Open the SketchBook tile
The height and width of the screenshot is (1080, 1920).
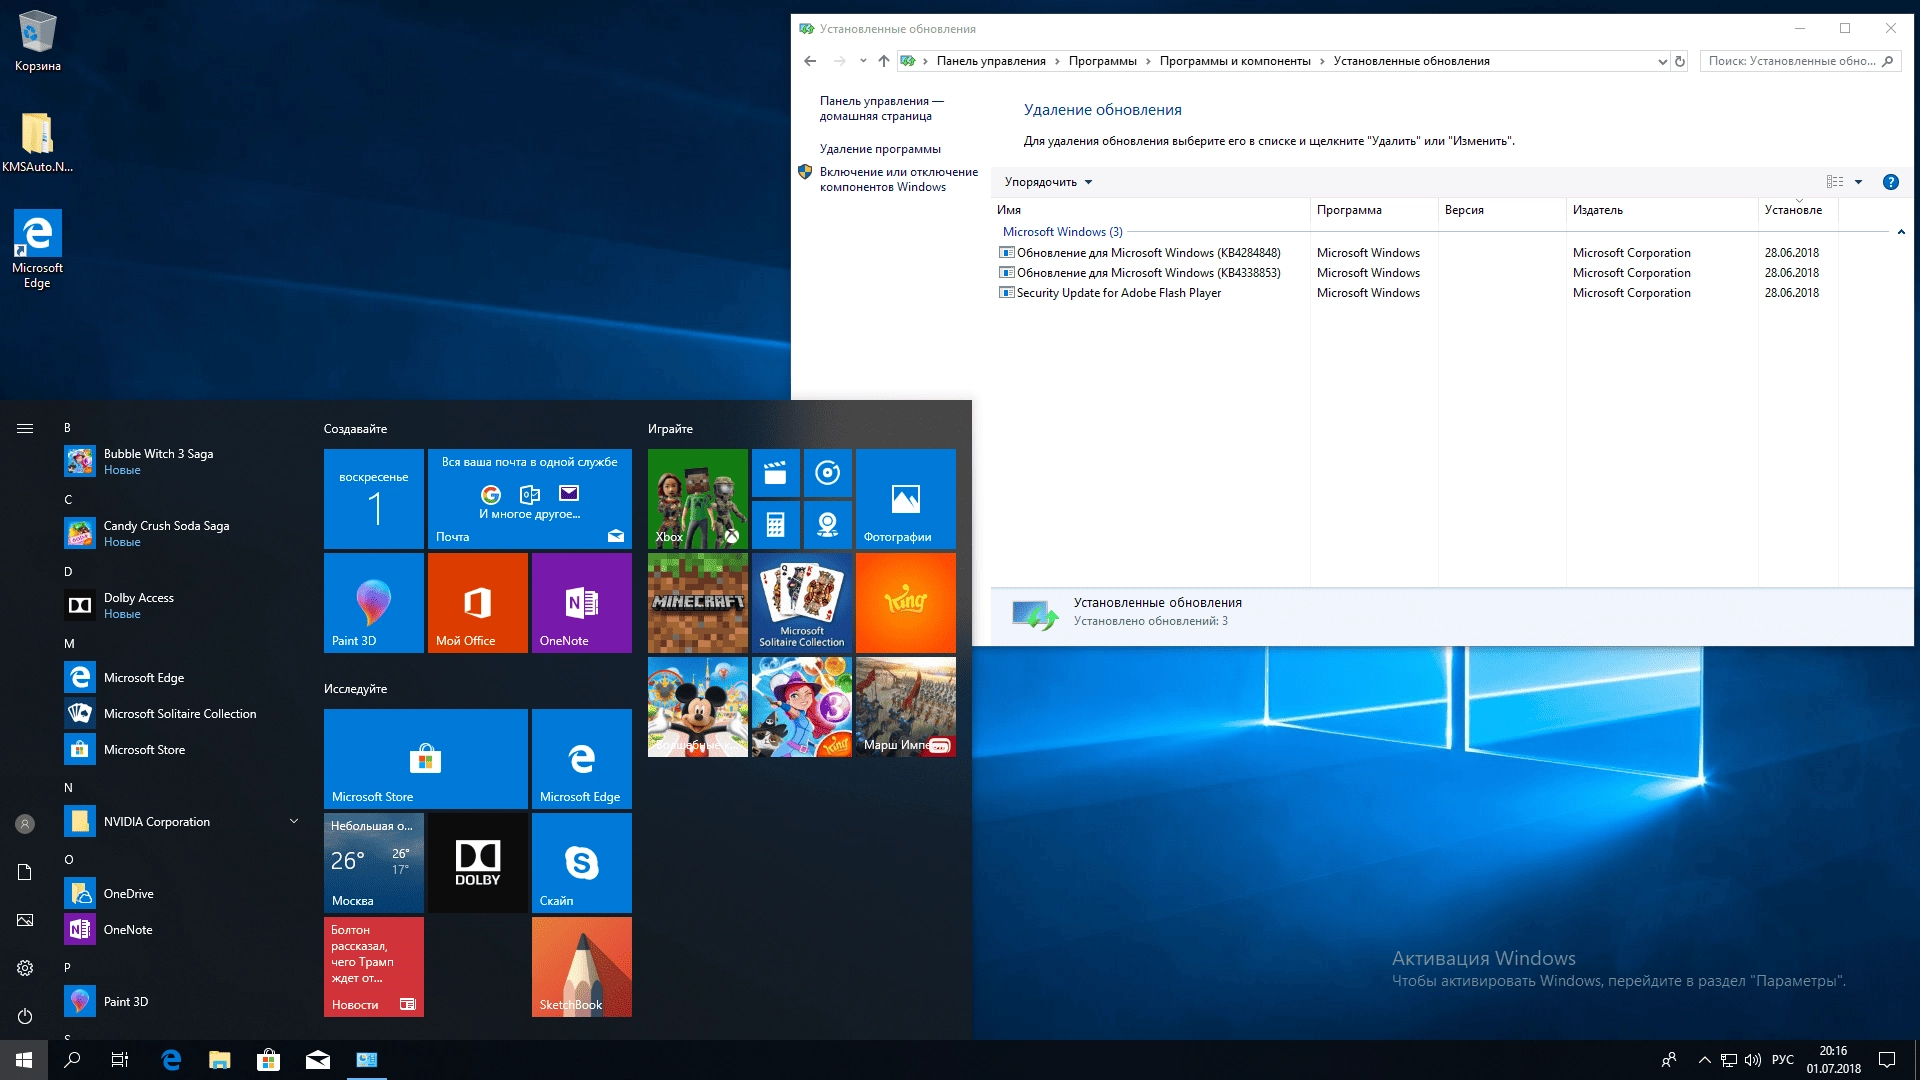[x=582, y=967]
